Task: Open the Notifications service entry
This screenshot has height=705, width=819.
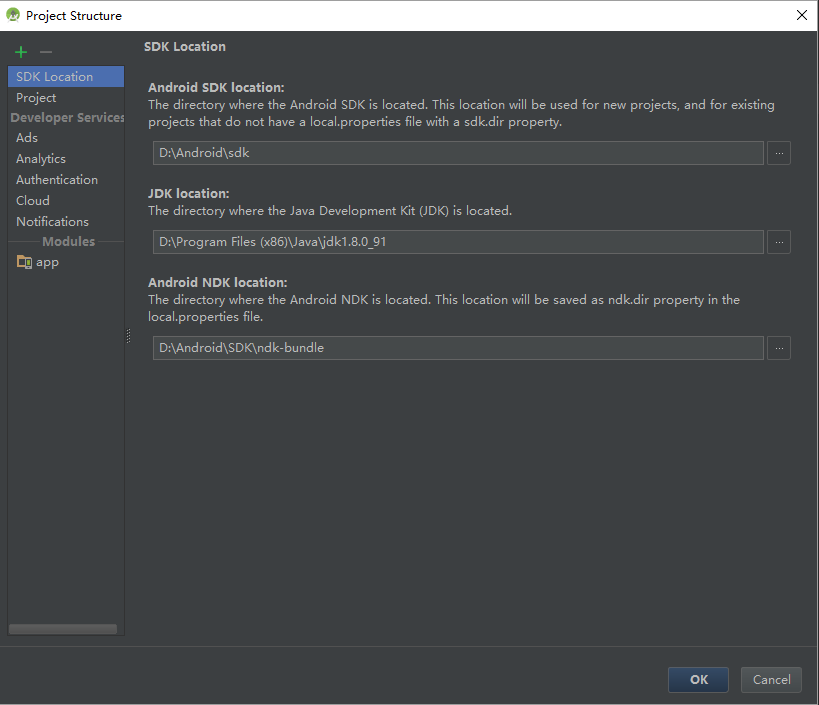Action: pos(52,222)
